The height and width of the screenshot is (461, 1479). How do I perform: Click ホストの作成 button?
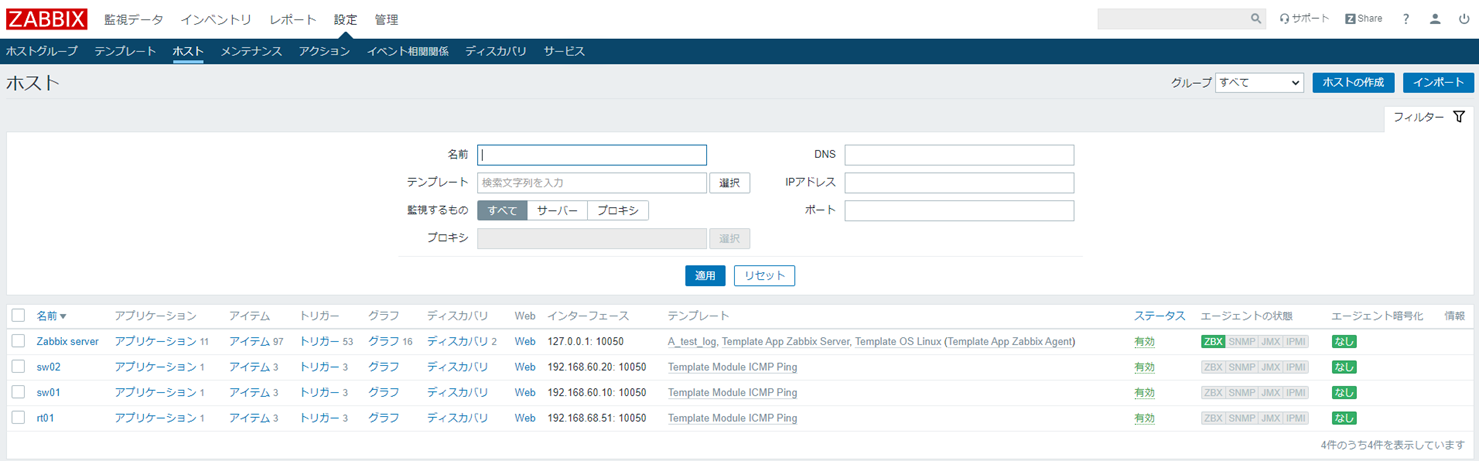(1353, 83)
